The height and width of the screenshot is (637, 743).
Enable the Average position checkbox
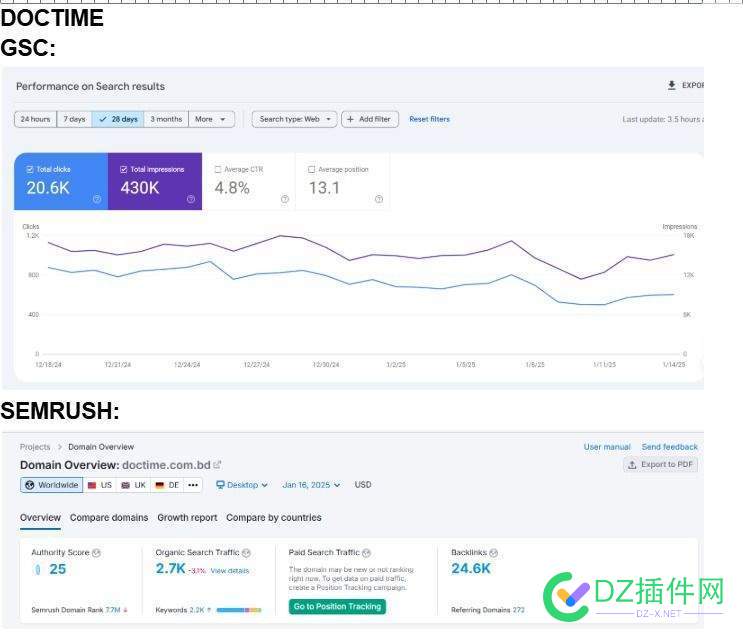pyautogui.click(x=312, y=169)
